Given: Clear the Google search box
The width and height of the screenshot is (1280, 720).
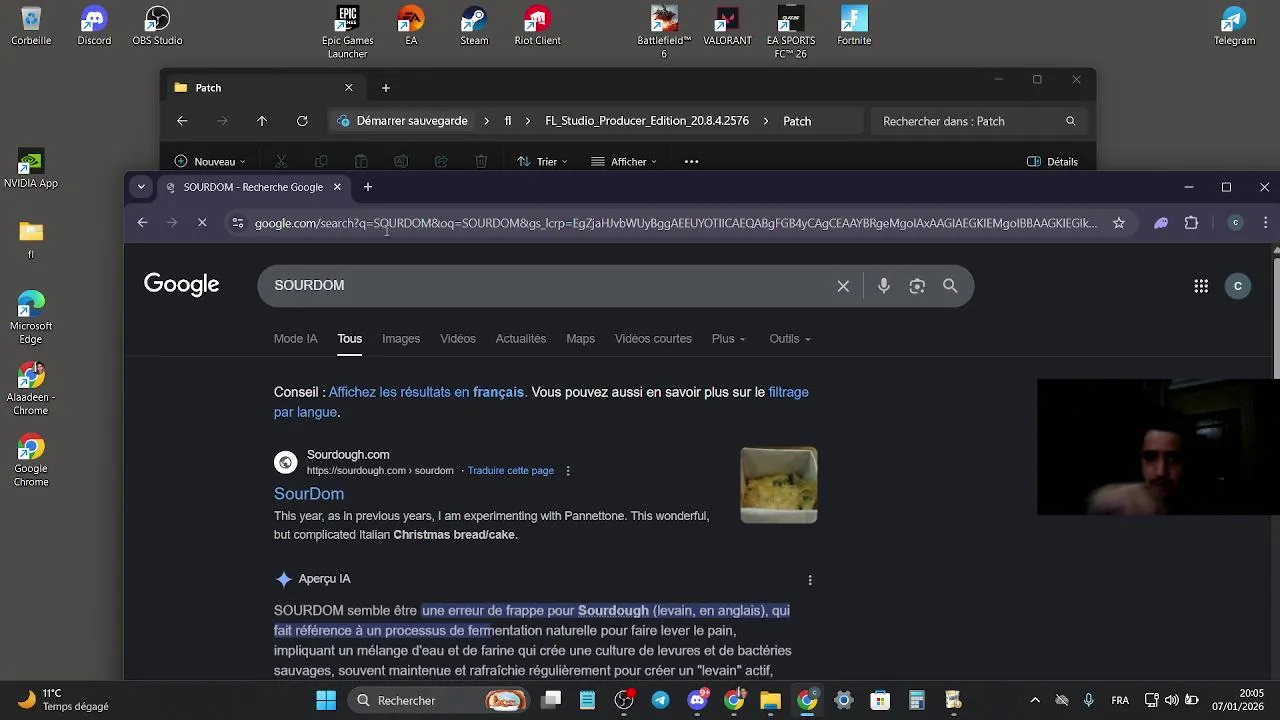Looking at the screenshot, I should [843, 286].
